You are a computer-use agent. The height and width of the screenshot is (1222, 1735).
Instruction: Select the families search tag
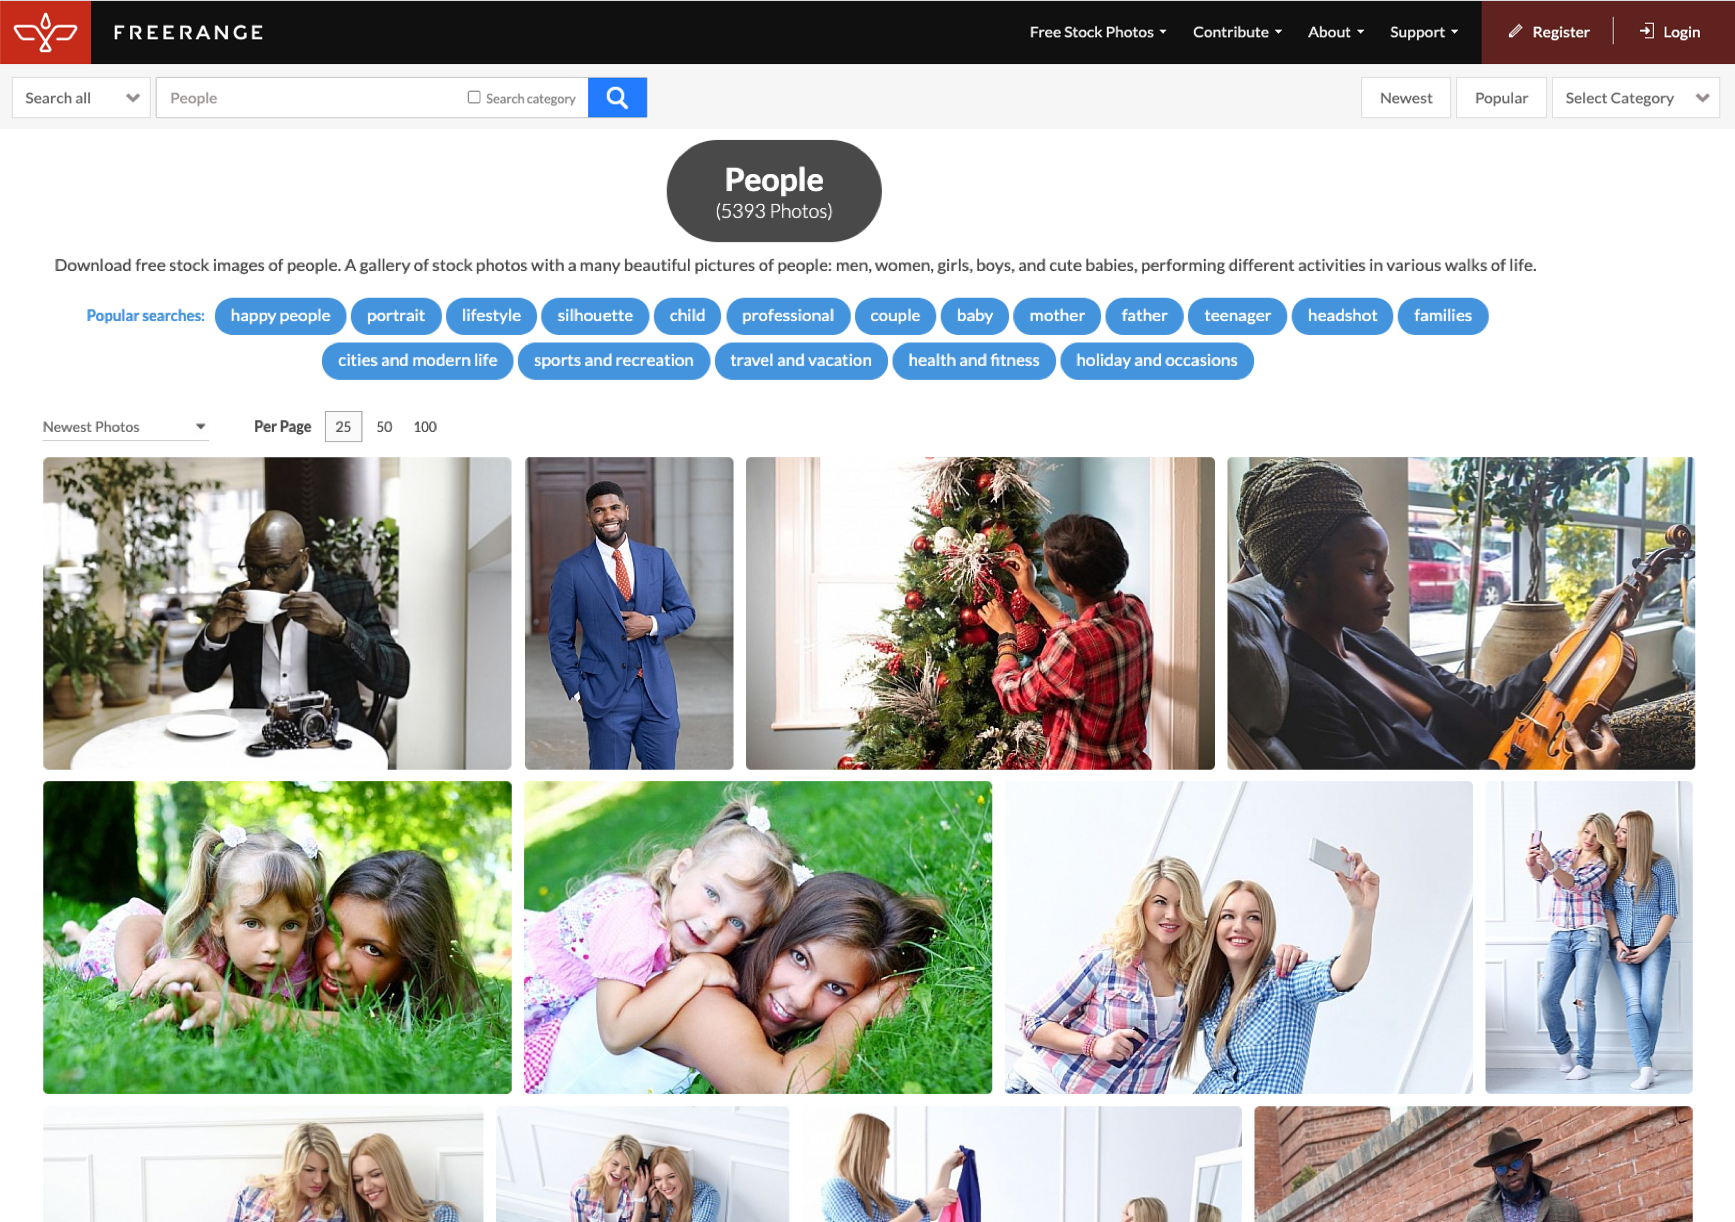coord(1443,315)
